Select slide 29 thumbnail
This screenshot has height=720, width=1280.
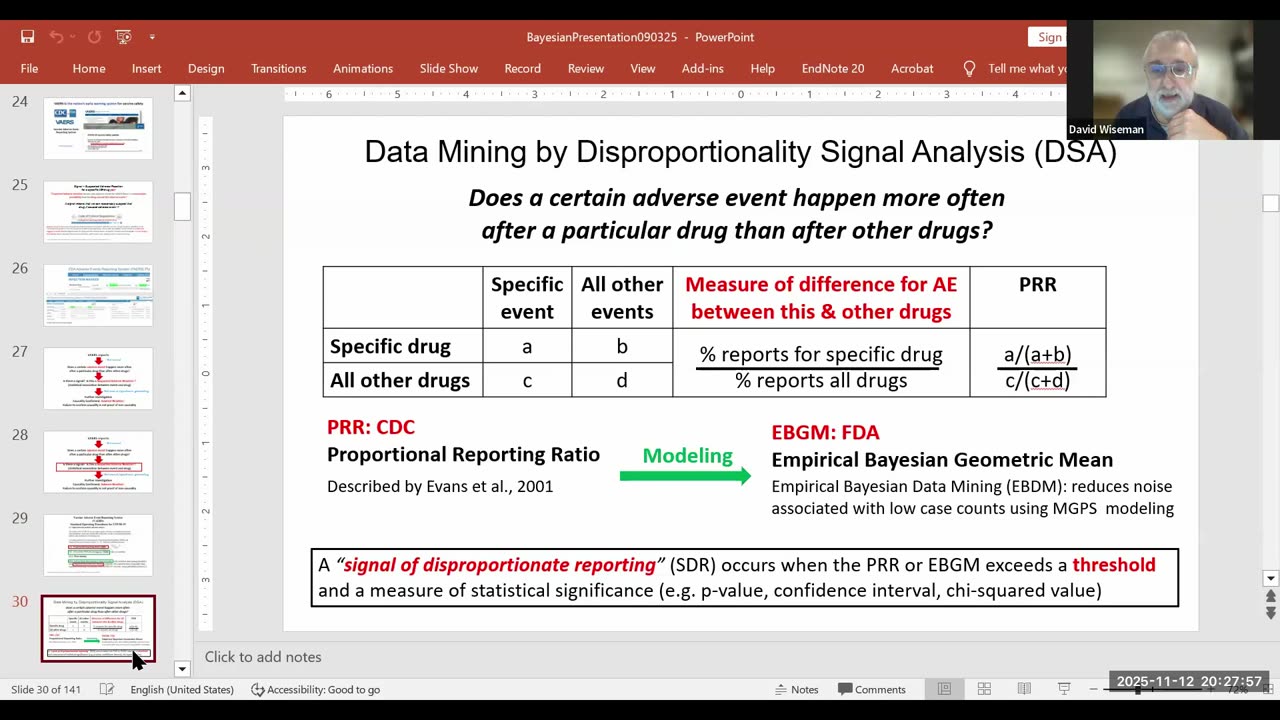pos(98,545)
